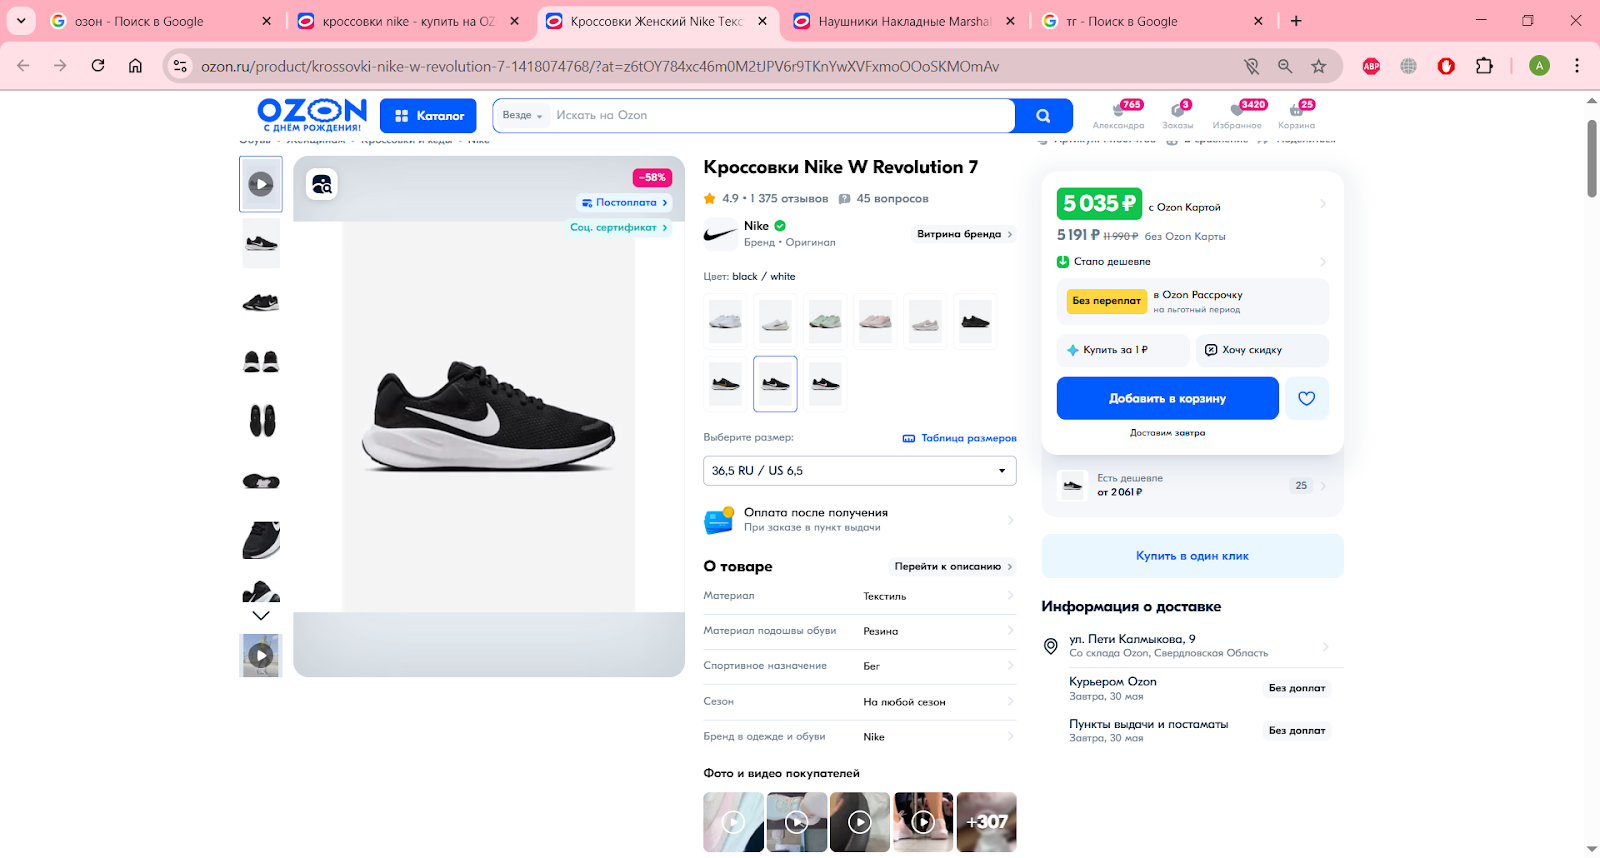Click the 5 035 ₽ Ozon Карта price
1600x858 pixels.
tap(1099, 204)
